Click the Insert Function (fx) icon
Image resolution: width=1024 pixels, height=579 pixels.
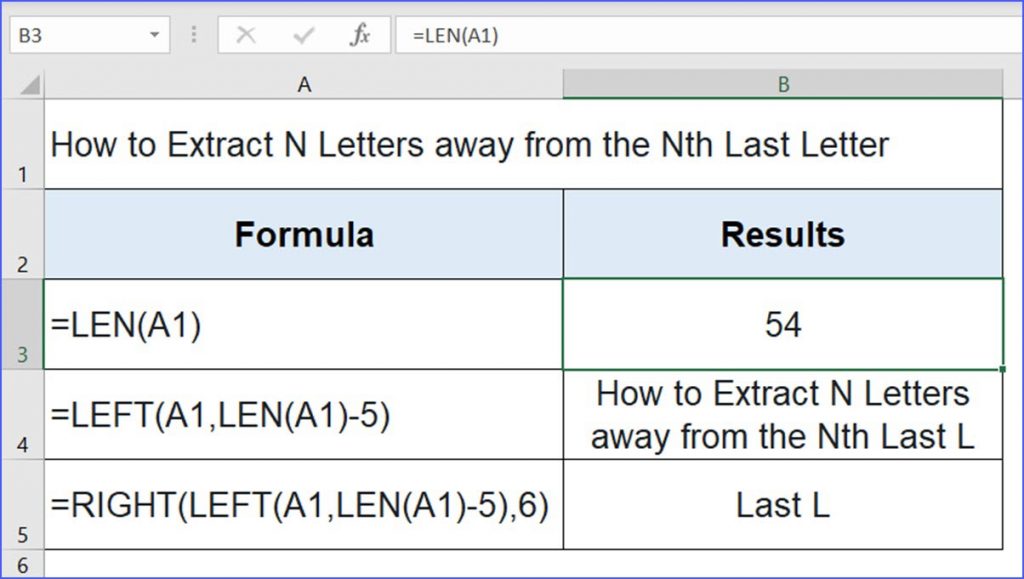click(363, 33)
